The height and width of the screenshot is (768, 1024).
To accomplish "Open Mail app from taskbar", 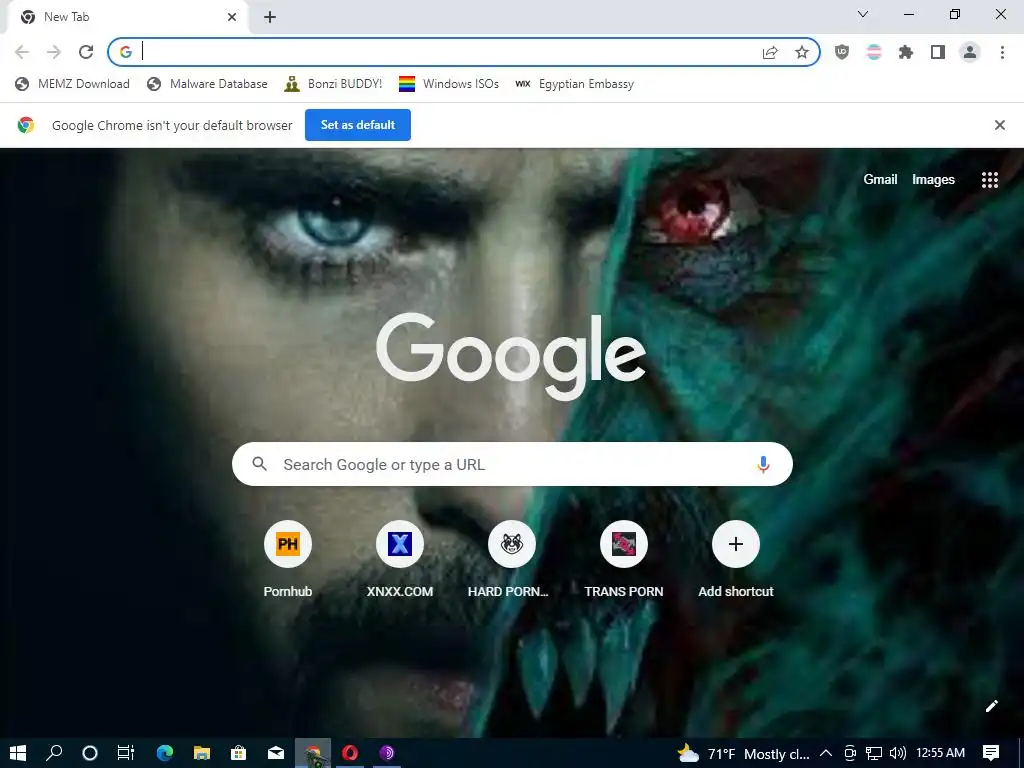I will pyautogui.click(x=276, y=753).
